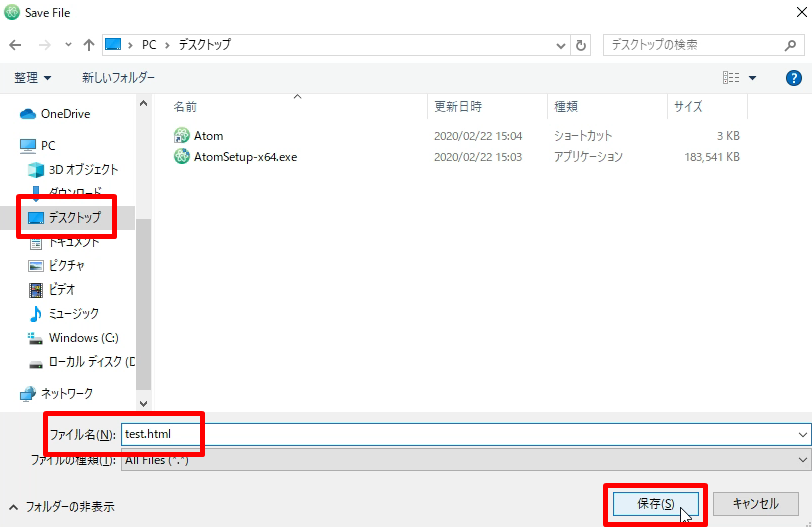Expand the address bar history dropdown
This screenshot has width=812, height=527.
point(562,45)
